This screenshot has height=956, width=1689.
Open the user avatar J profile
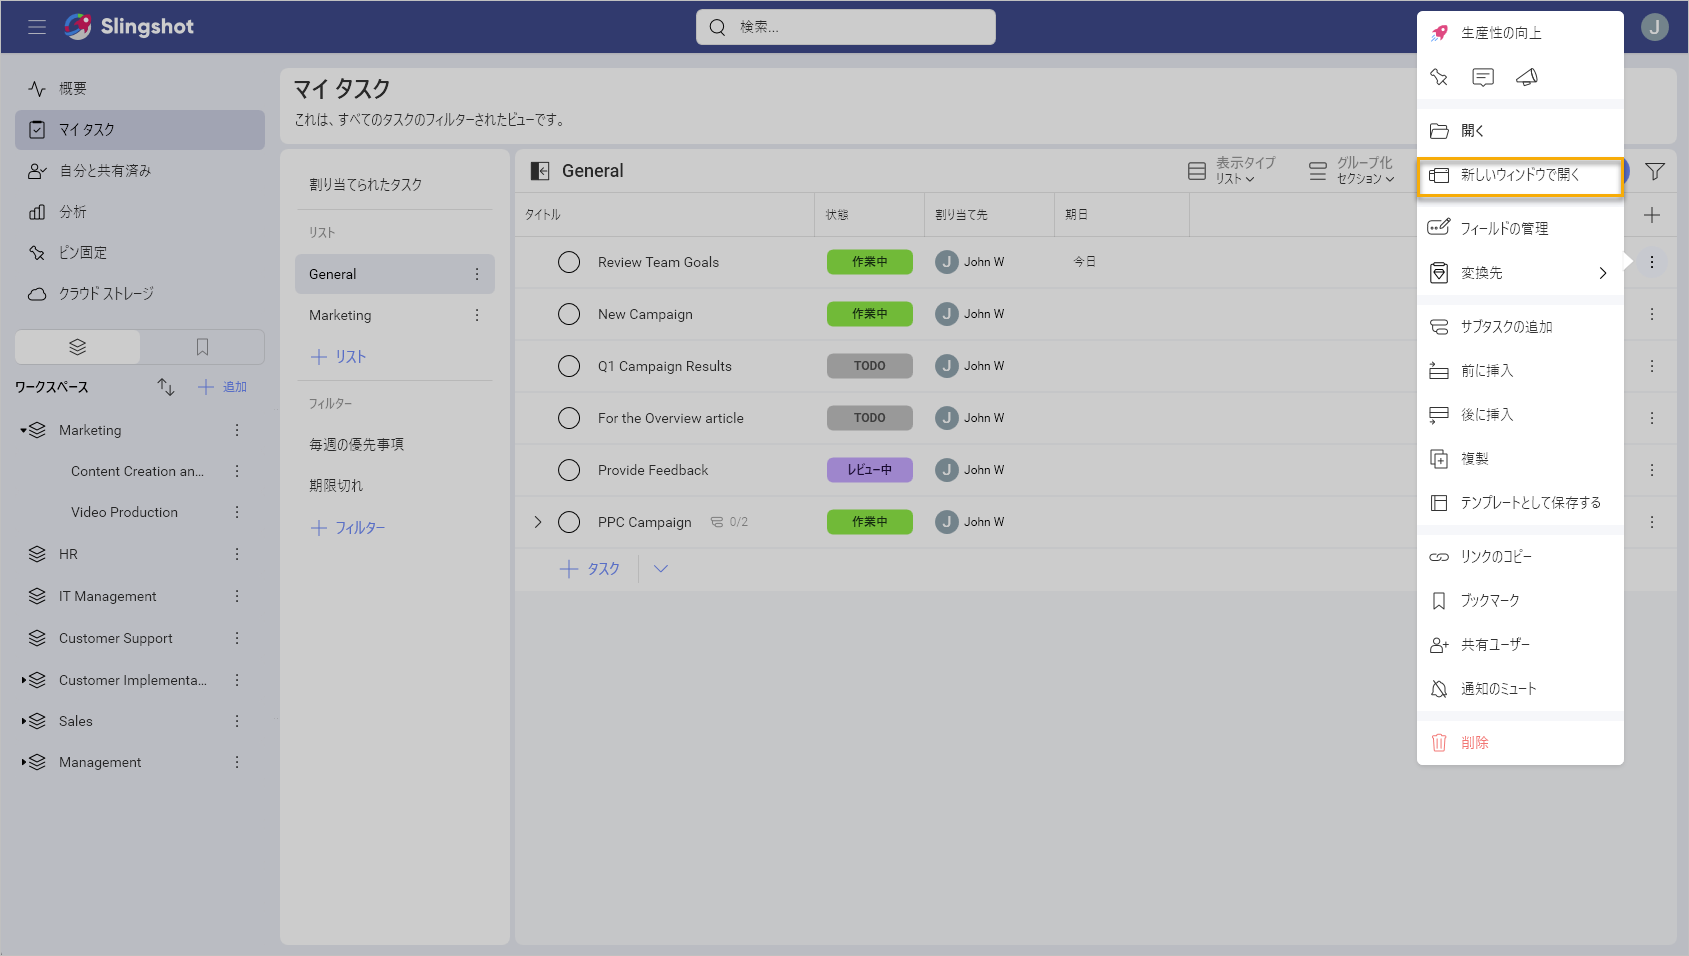[1655, 27]
